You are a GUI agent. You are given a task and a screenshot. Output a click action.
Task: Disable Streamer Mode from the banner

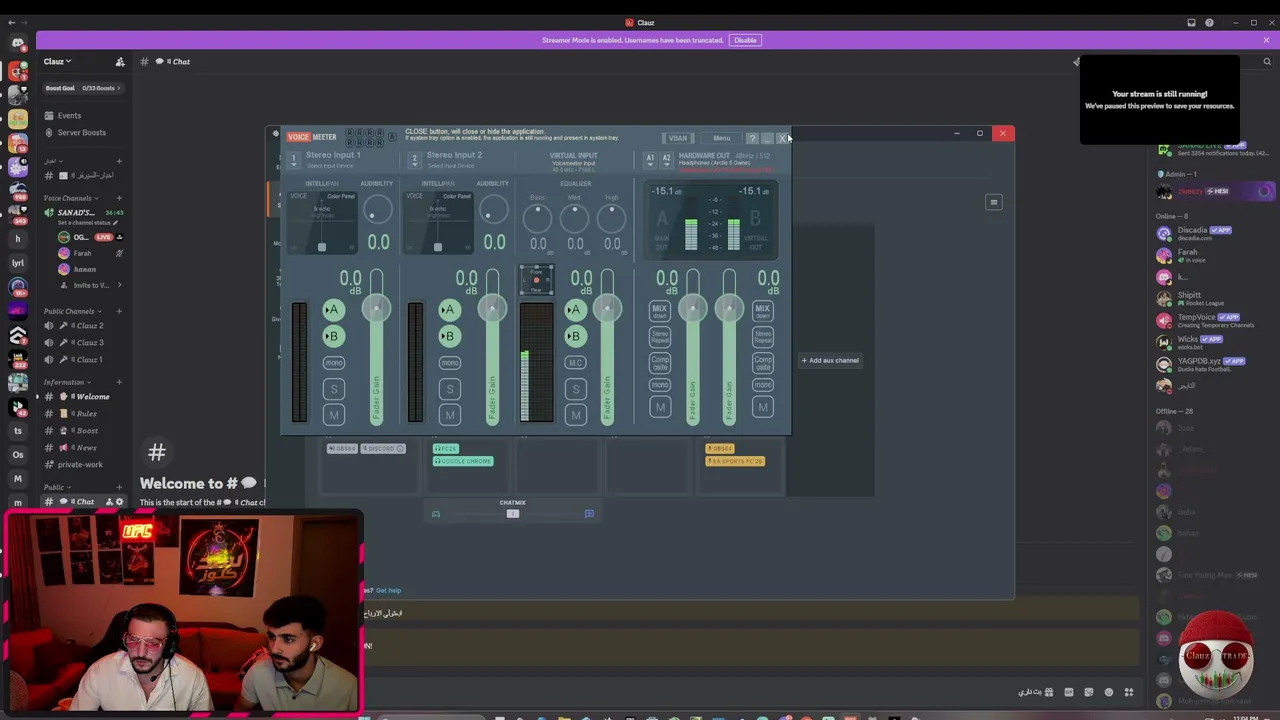(745, 40)
